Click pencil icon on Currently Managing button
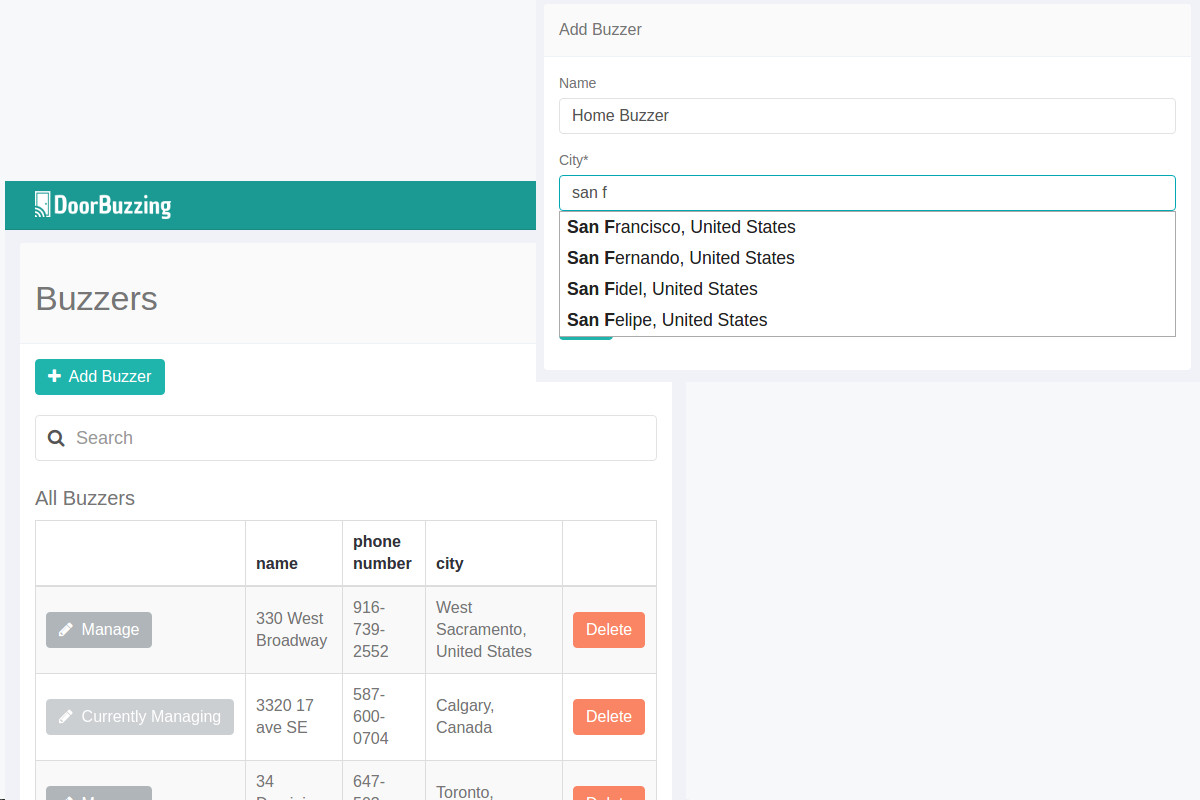The image size is (1200, 800). point(66,717)
